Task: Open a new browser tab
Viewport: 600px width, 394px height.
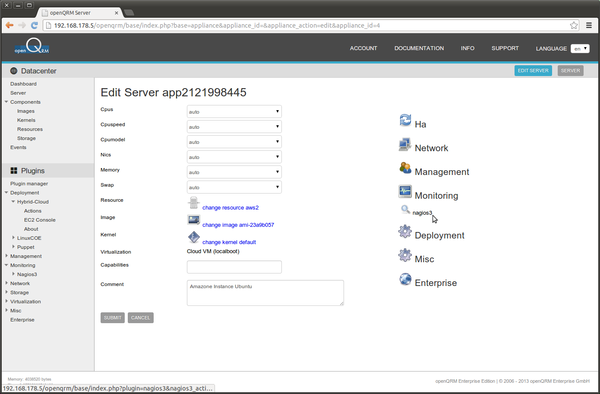Action: pyautogui.click(x=129, y=13)
